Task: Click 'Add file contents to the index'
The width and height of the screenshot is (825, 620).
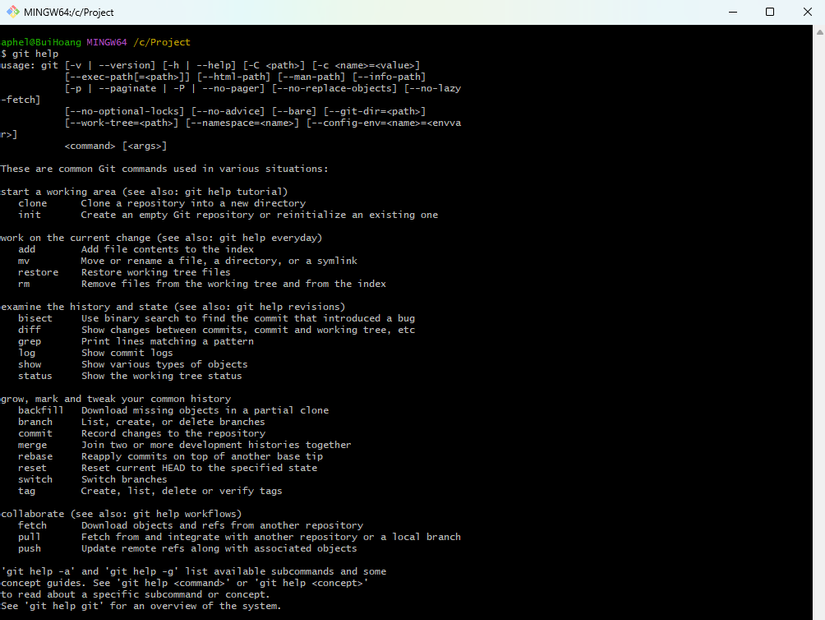Action: [167, 249]
